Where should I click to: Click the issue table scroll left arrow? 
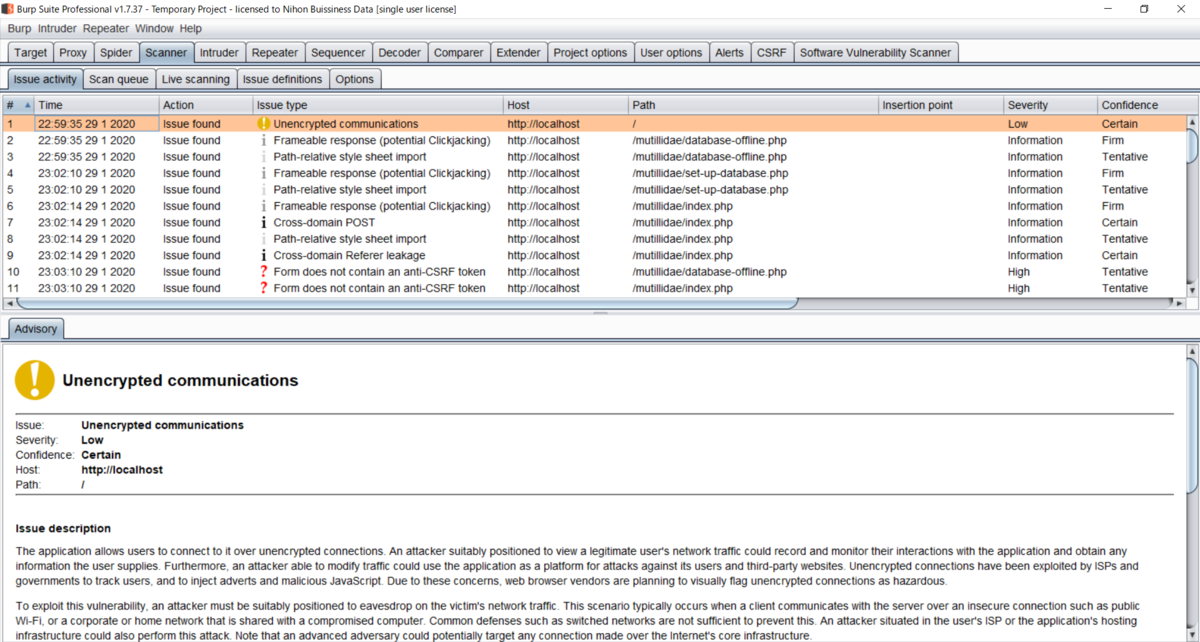[10, 303]
